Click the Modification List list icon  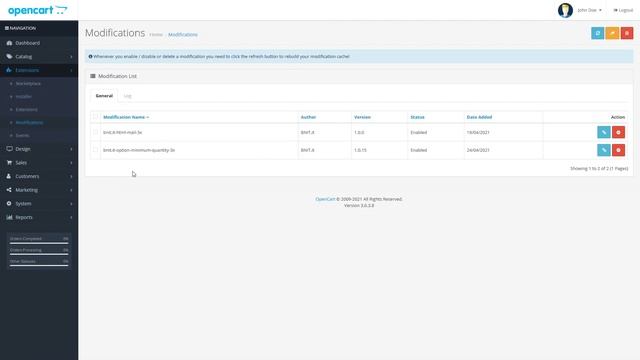(x=93, y=76)
